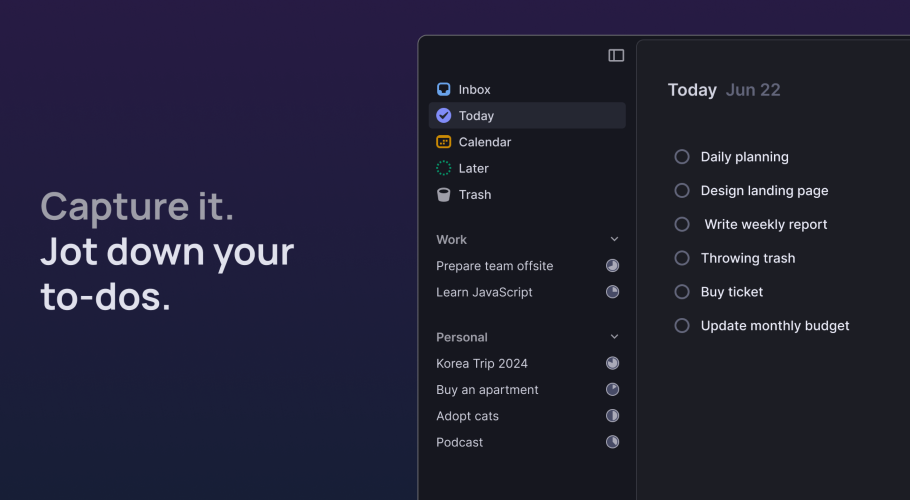The width and height of the screenshot is (910, 500).
Task: Click the blue Inbox tray icon
Action: 443,89
